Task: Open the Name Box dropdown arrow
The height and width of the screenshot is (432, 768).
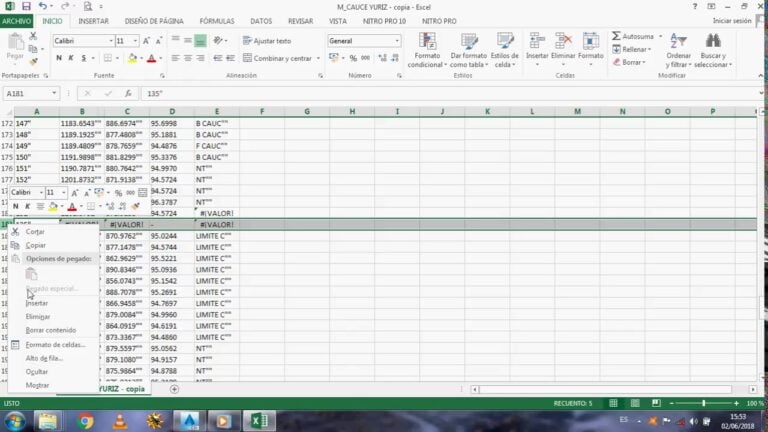Action: tap(54, 93)
